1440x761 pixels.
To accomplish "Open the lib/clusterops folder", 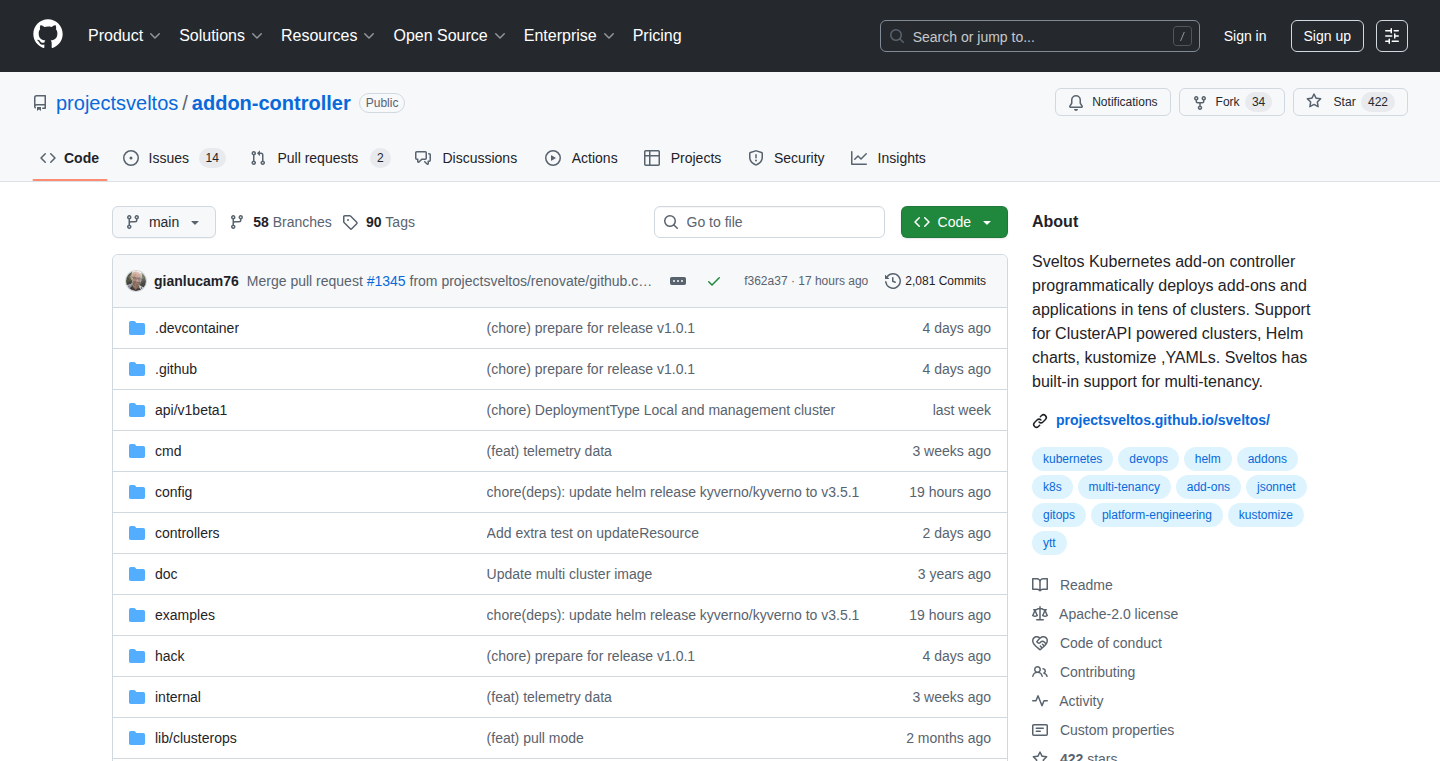I will [196, 738].
